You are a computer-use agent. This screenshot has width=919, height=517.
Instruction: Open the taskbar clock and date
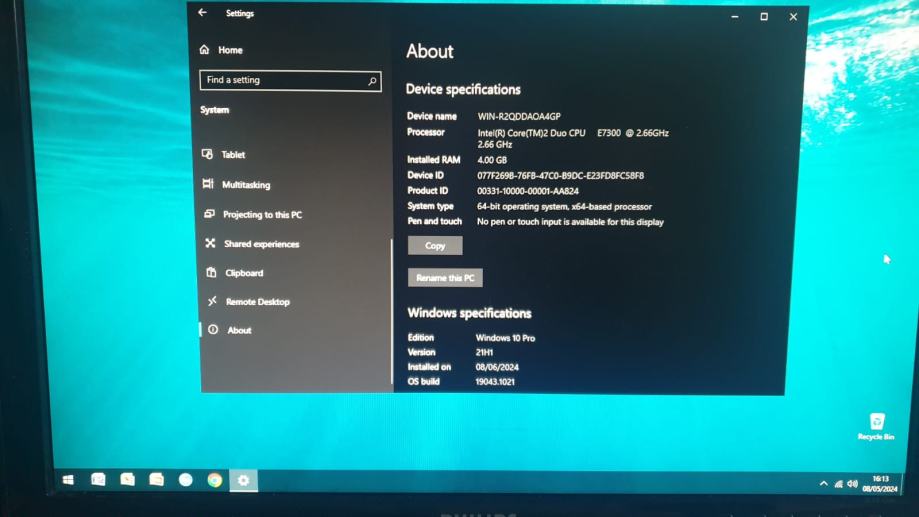click(880, 484)
